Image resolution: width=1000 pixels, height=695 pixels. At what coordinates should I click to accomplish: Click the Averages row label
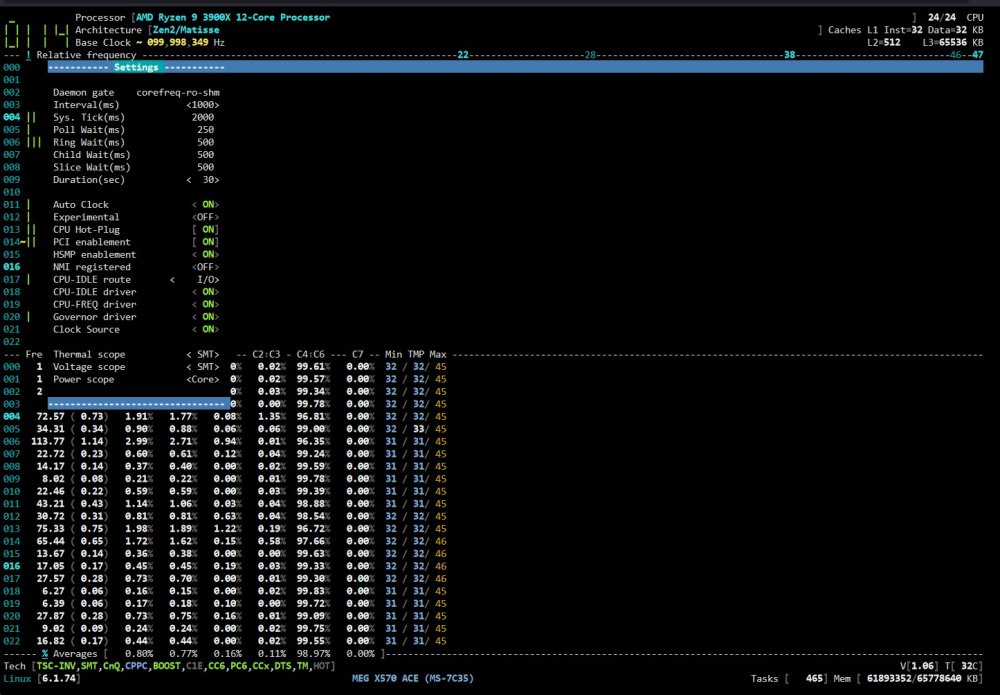[x=75, y=654]
